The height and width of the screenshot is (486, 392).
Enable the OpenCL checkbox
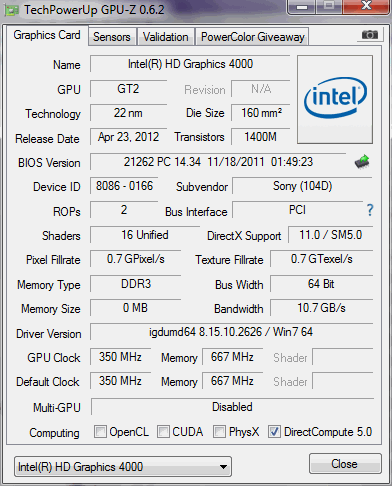tap(100, 431)
